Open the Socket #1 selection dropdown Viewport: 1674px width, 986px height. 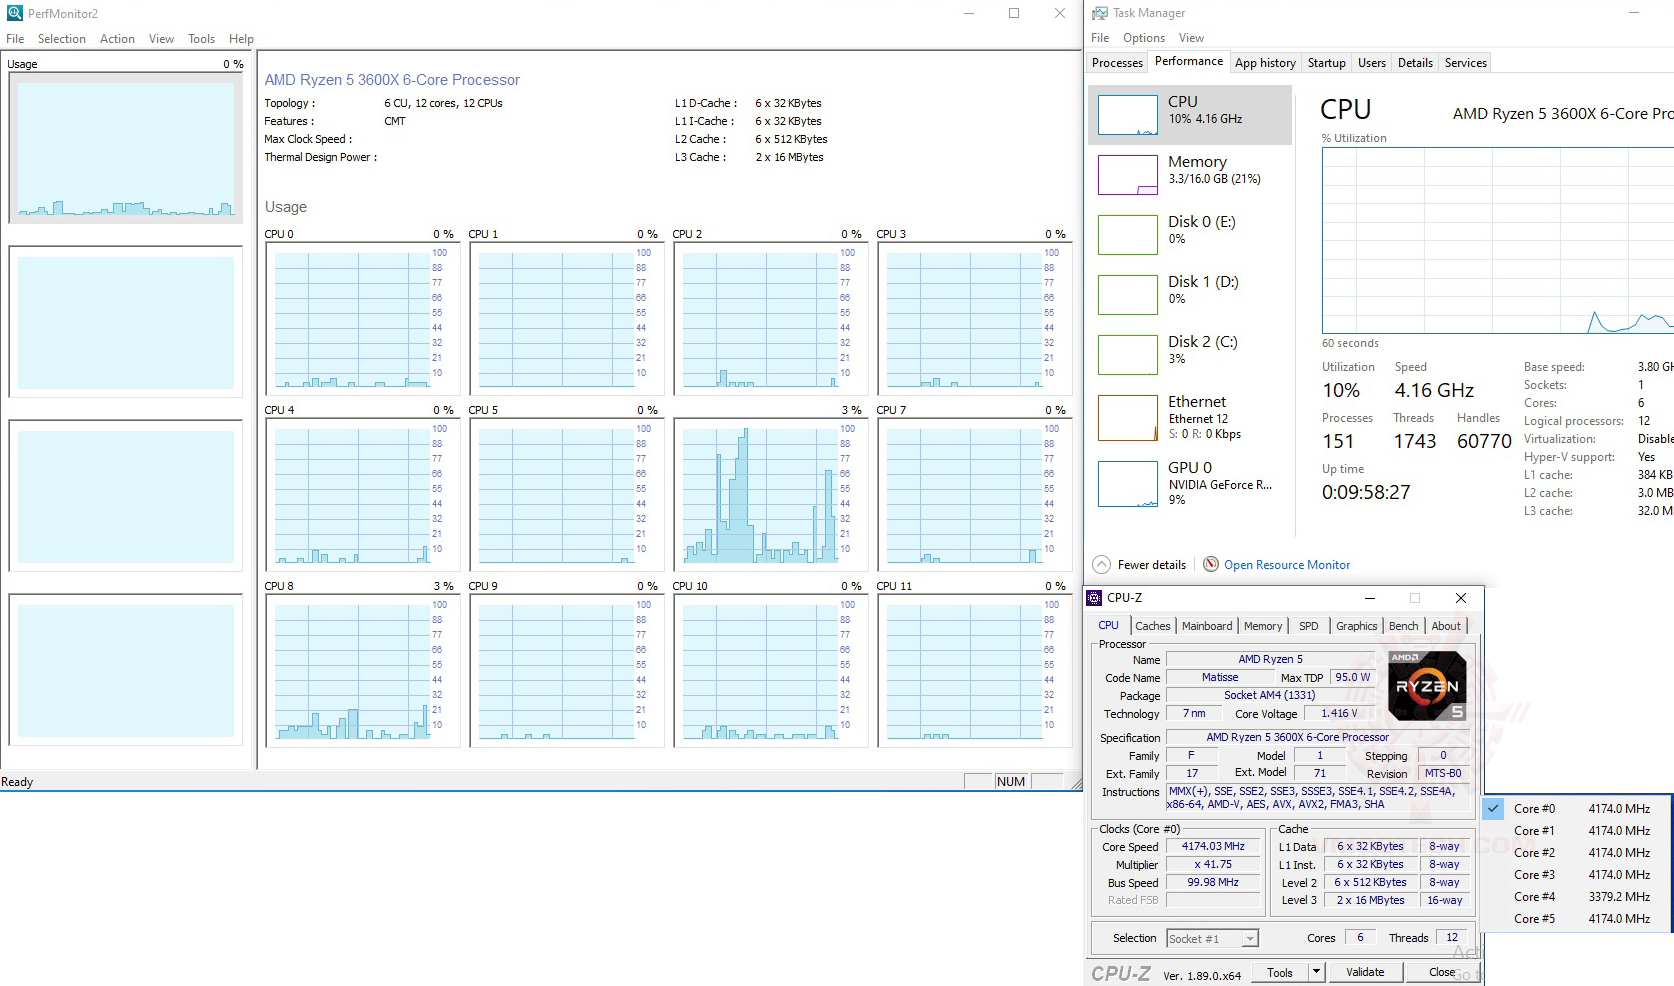point(1212,938)
